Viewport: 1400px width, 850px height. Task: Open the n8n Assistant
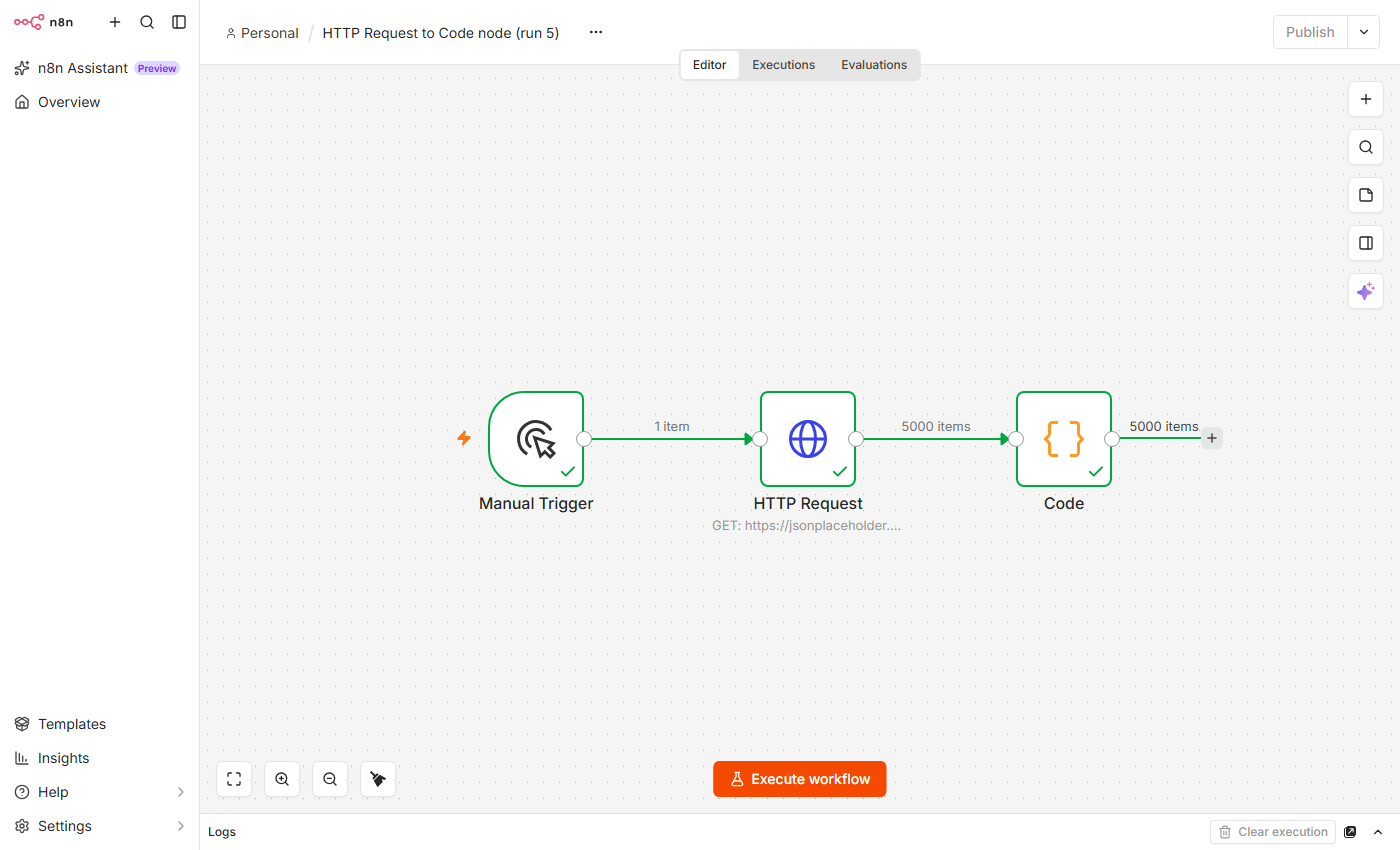click(97, 68)
